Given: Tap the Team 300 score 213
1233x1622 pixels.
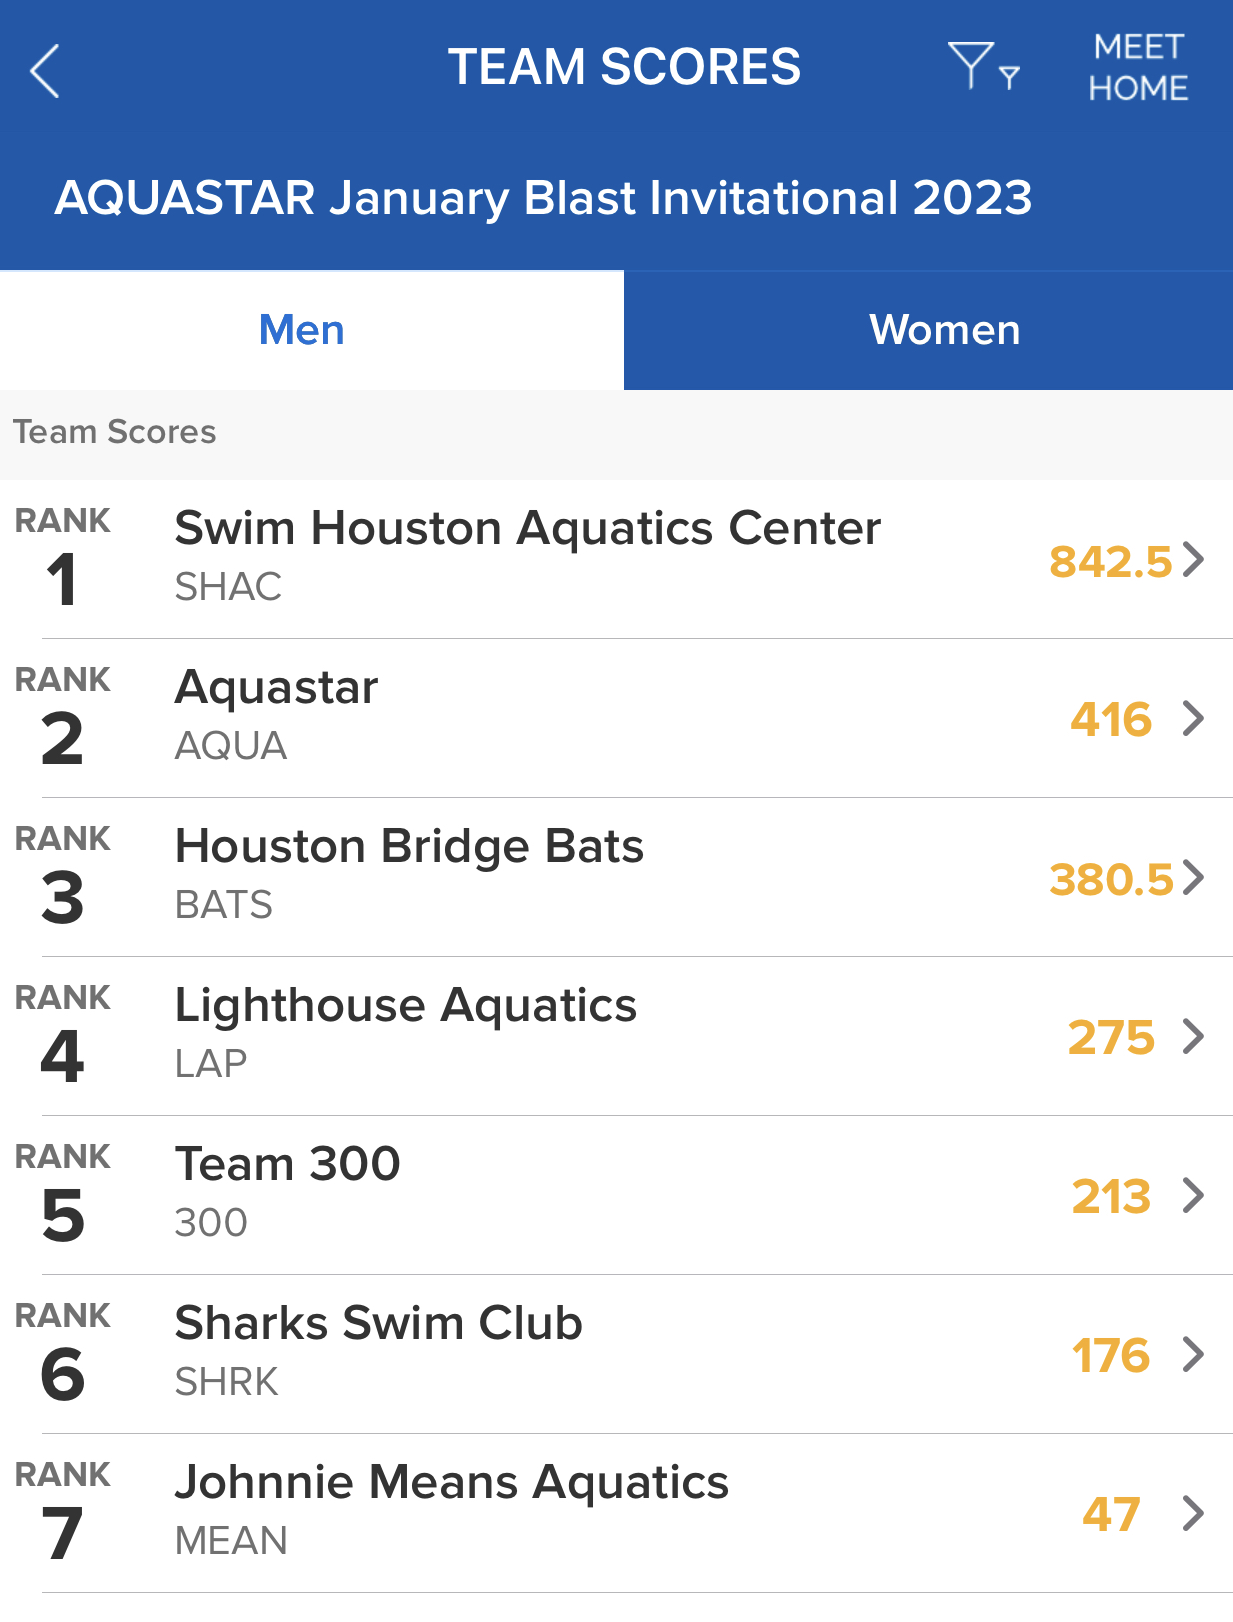Looking at the screenshot, I should click(x=1110, y=1197).
